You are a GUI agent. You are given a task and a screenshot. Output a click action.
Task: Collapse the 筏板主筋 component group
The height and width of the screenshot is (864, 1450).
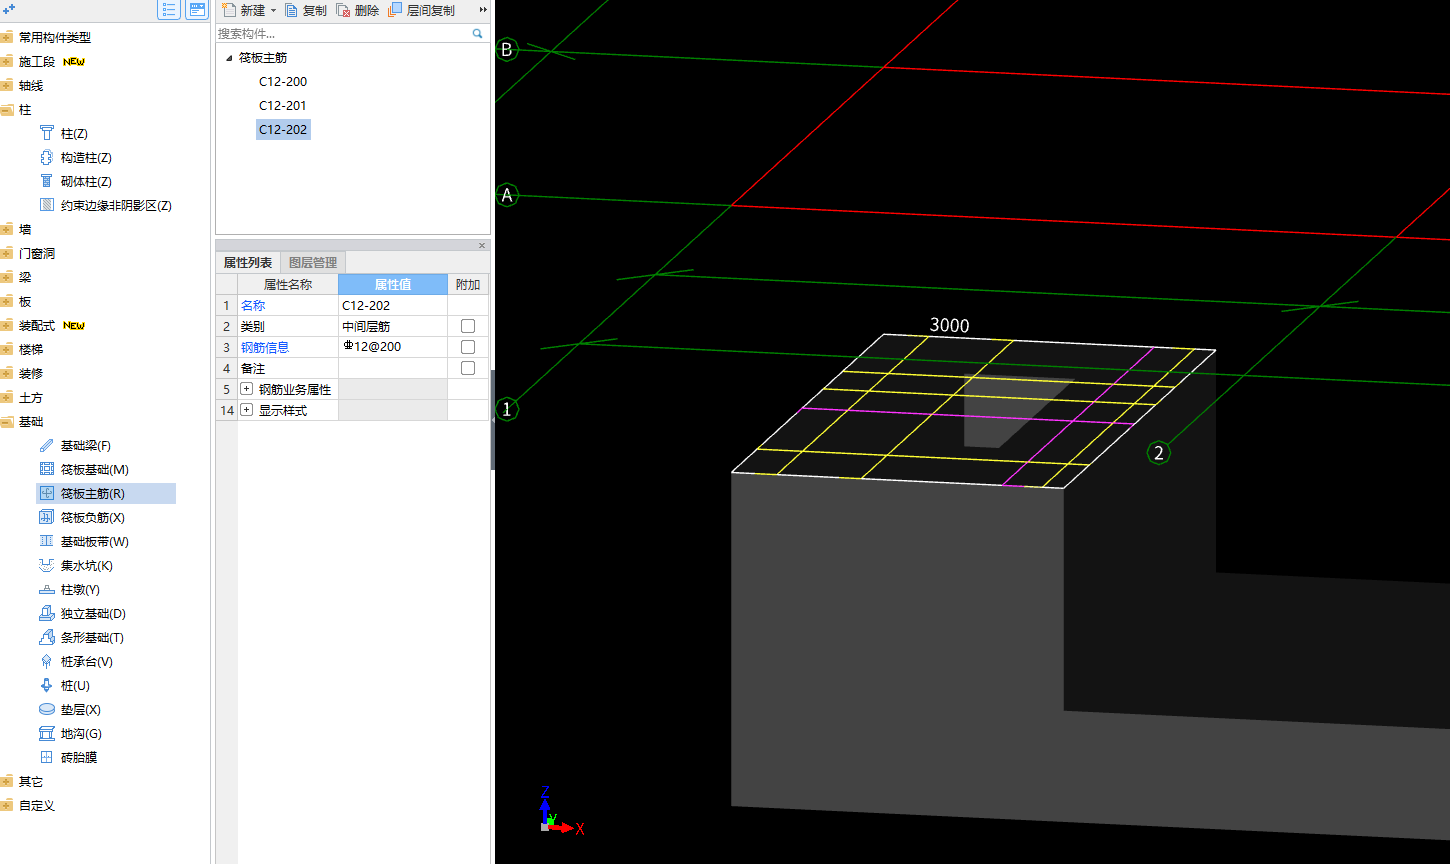pos(229,58)
